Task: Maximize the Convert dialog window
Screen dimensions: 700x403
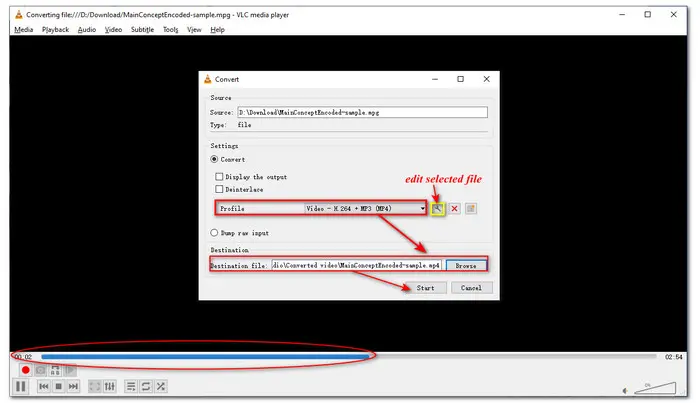Action: pos(461,79)
